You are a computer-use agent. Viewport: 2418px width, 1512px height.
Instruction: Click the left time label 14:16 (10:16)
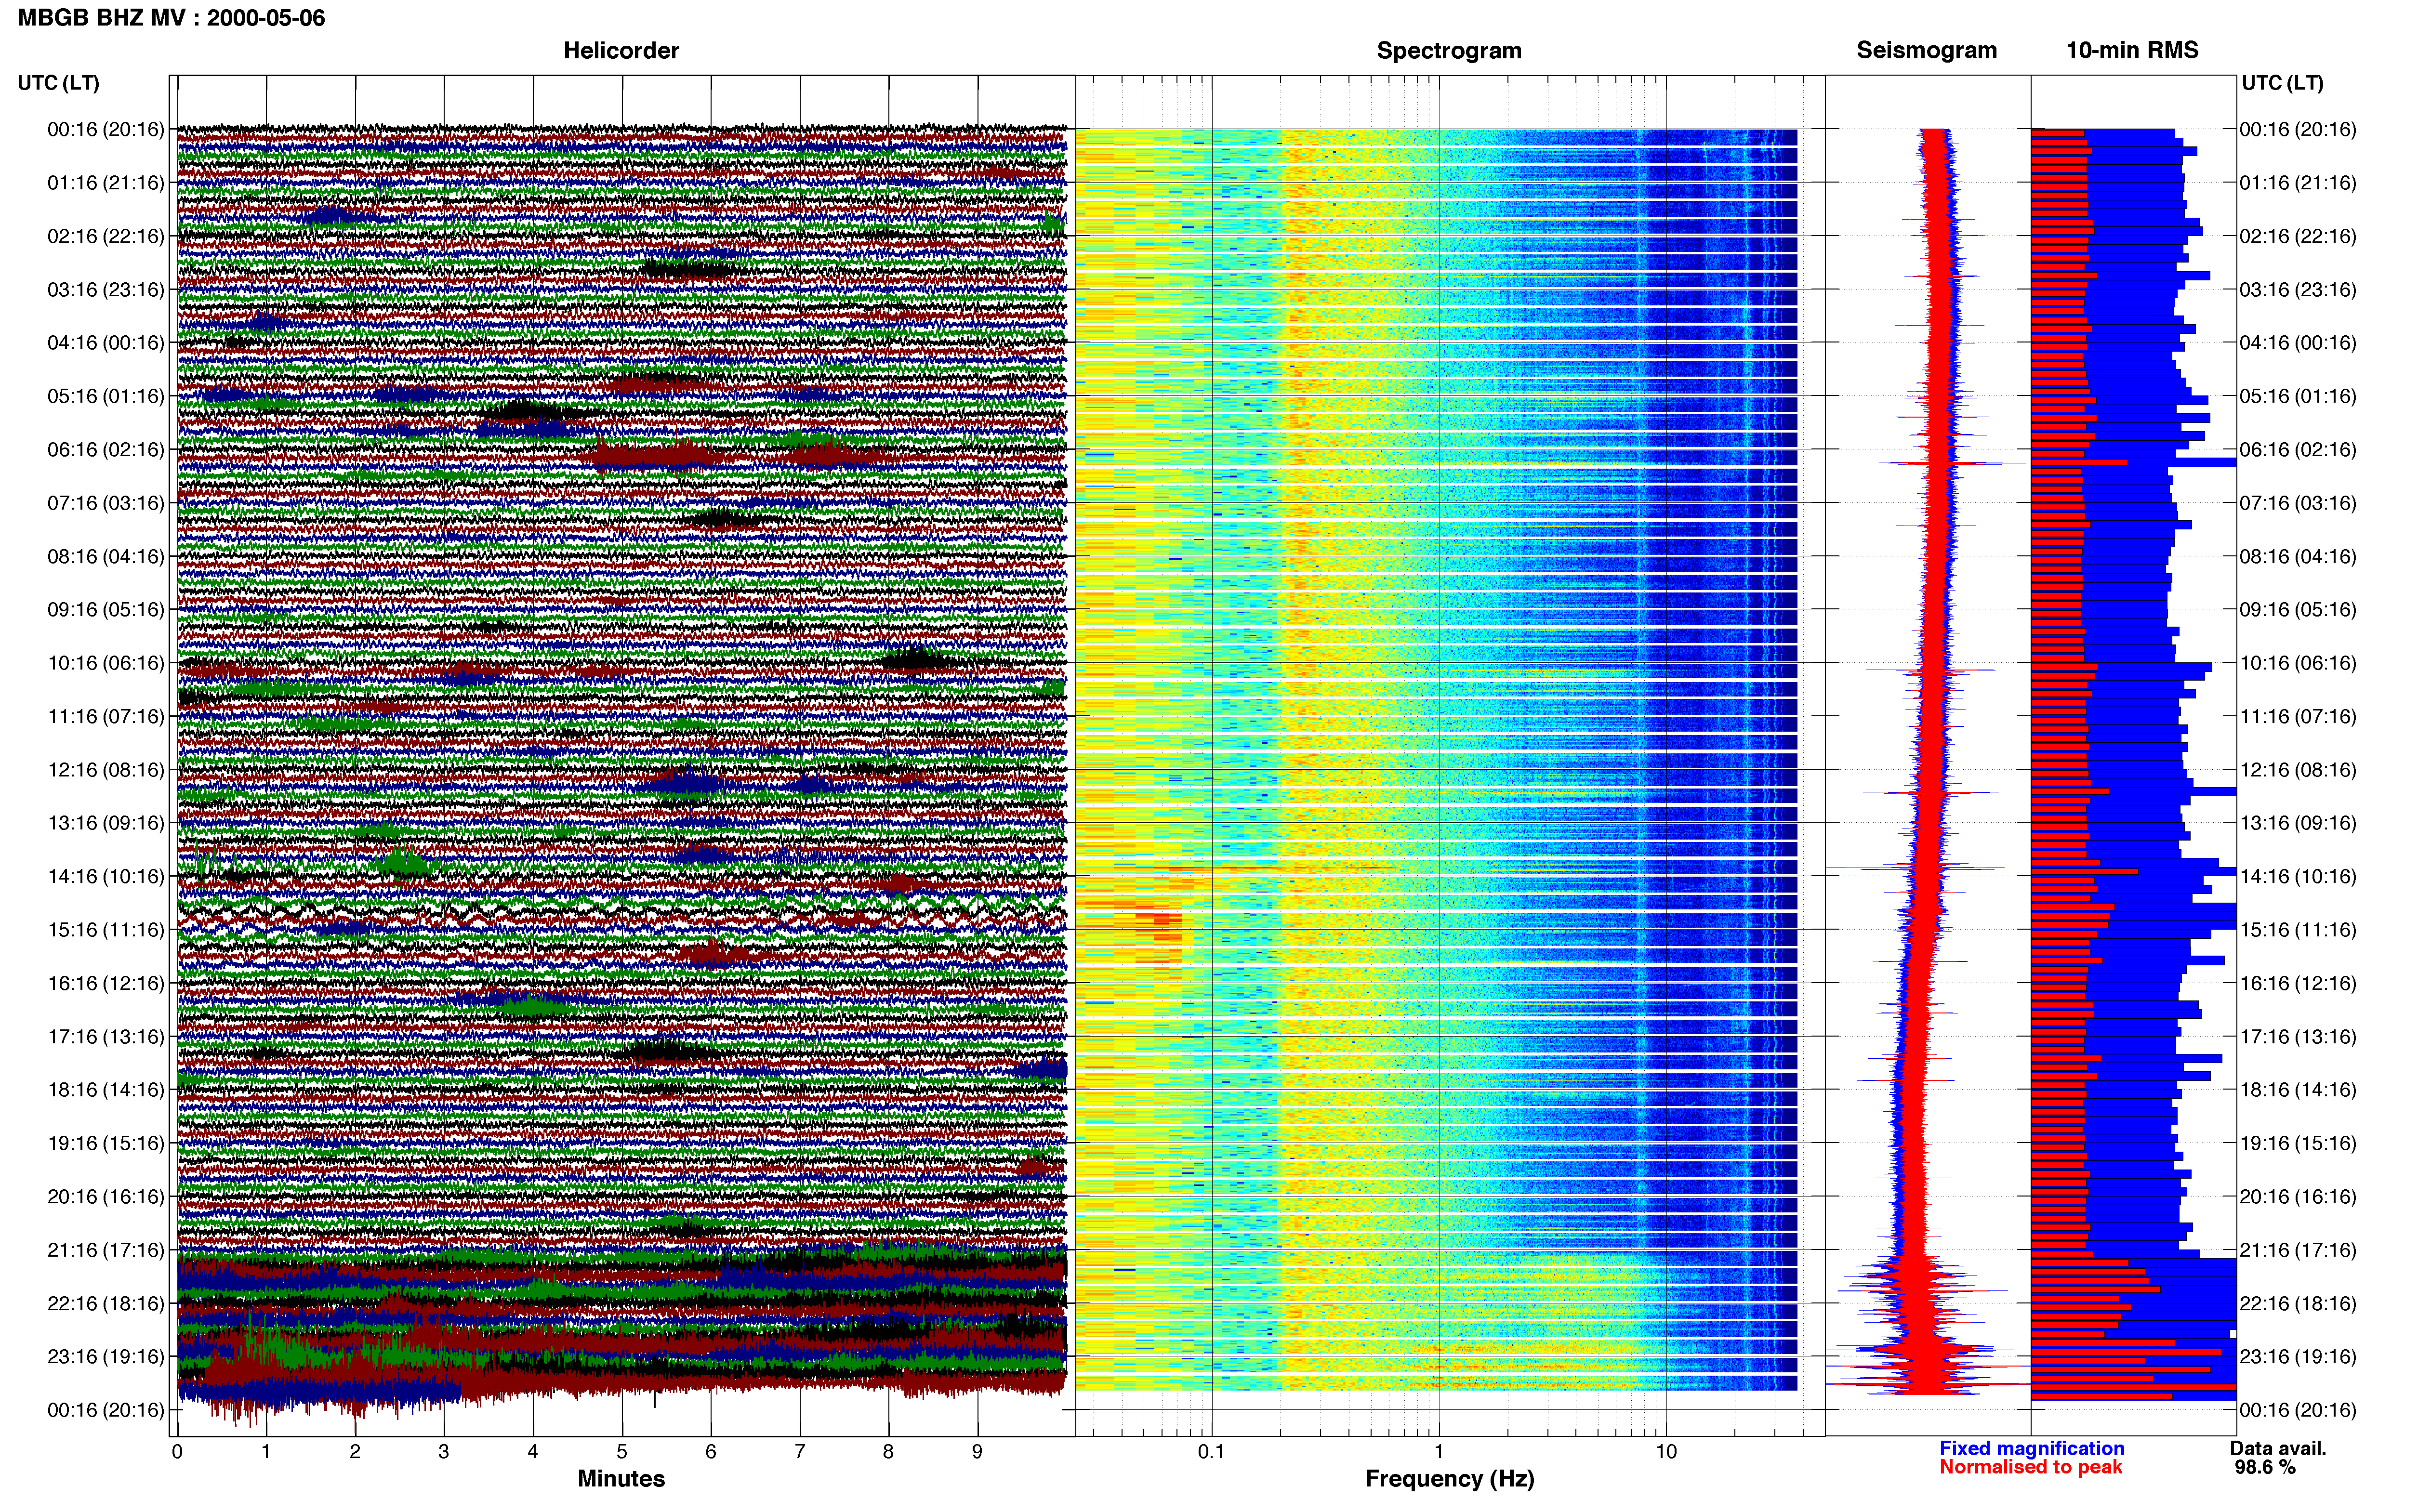[x=106, y=877]
